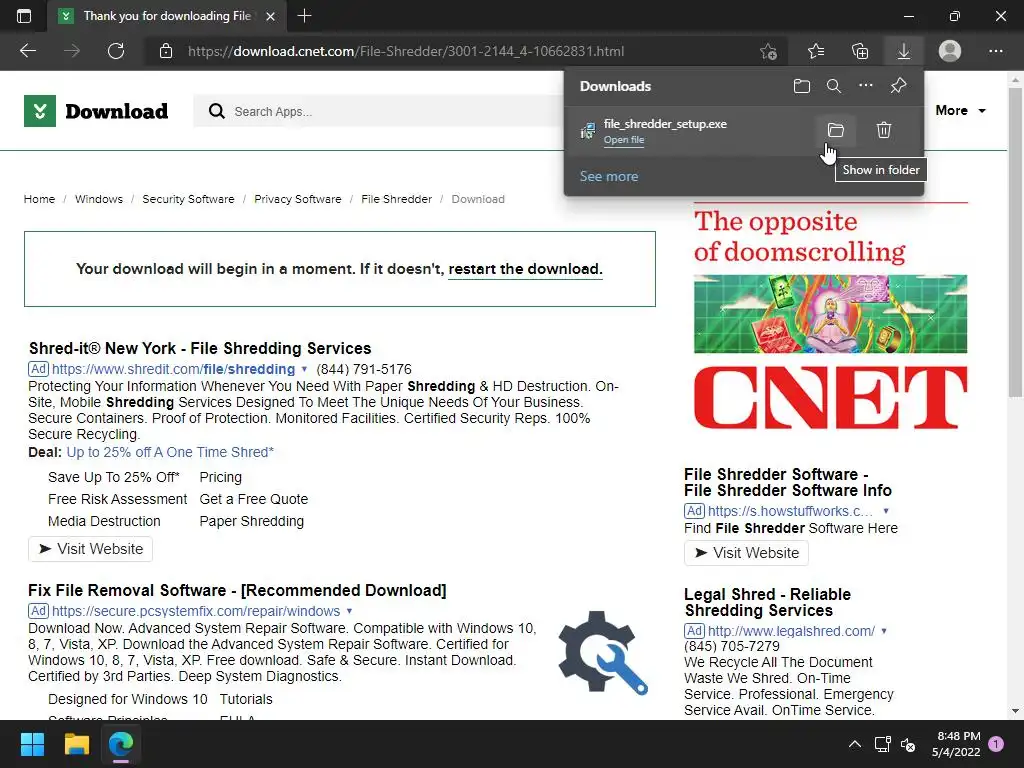Click the network status tray icon
The height and width of the screenshot is (768, 1024).
point(882,744)
